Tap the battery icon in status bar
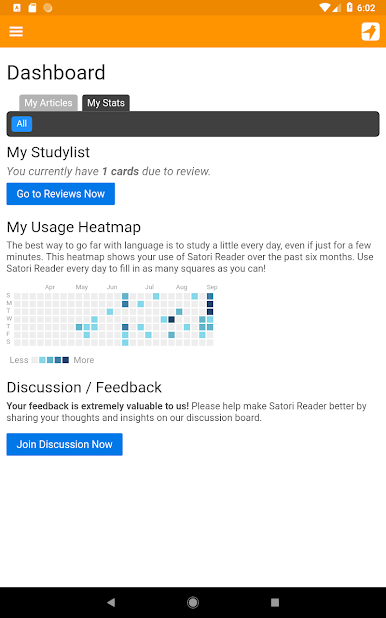 click(349, 7)
